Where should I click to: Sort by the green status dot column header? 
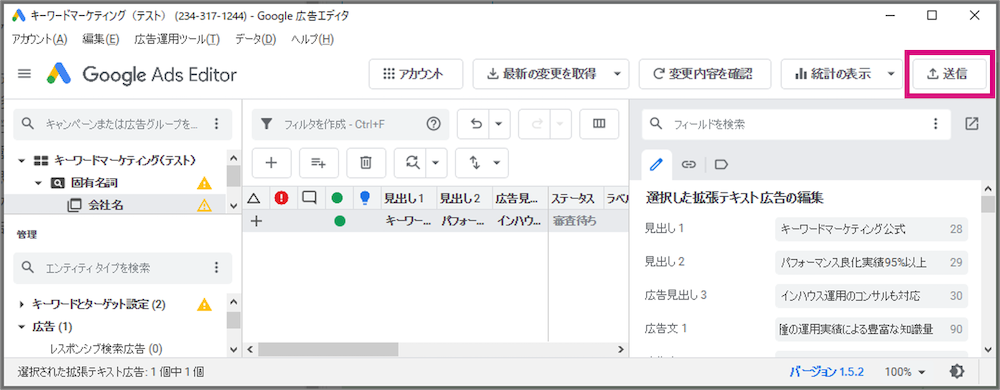pyautogui.click(x=338, y=198)
